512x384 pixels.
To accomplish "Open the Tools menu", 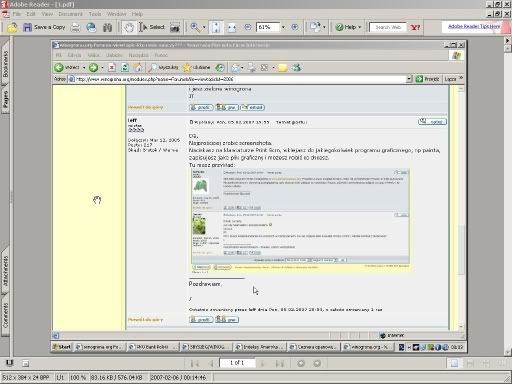I will pos(95,14).
